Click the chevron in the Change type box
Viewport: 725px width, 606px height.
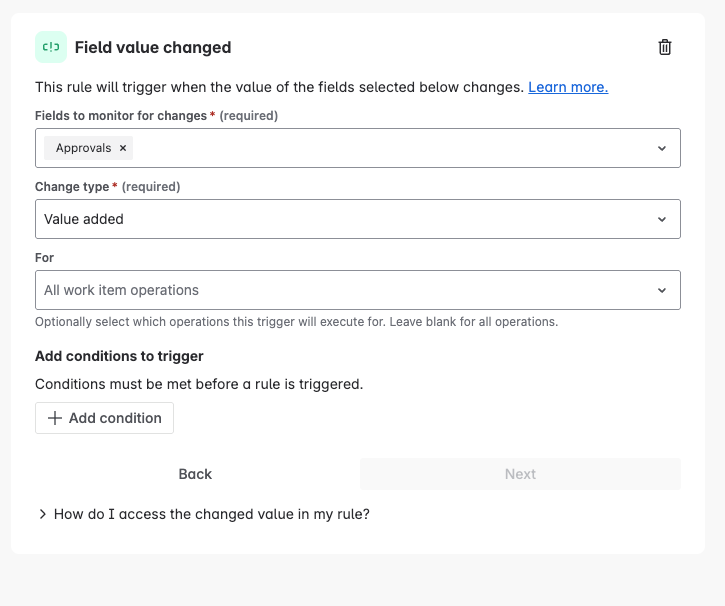[661, 219]
